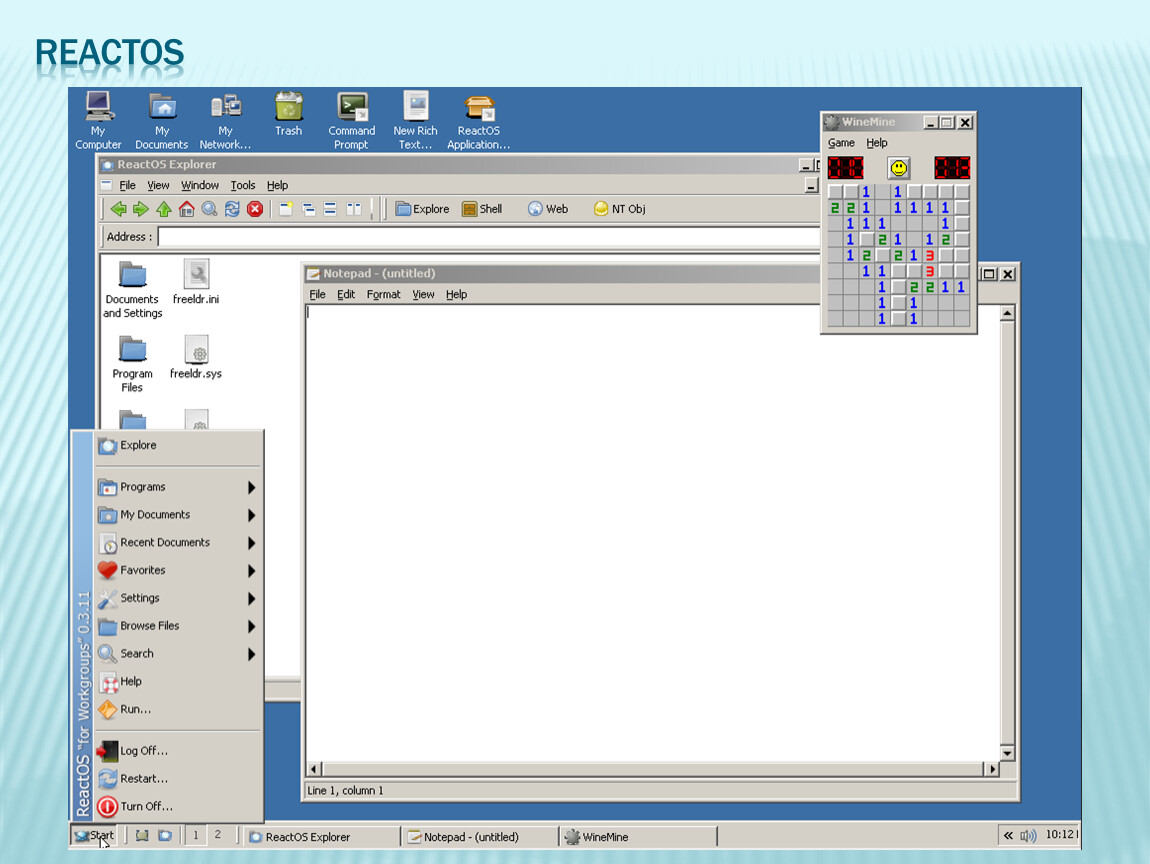
Task: Open the File menu in ReactOS Explorer
Action: click(128, 186)
